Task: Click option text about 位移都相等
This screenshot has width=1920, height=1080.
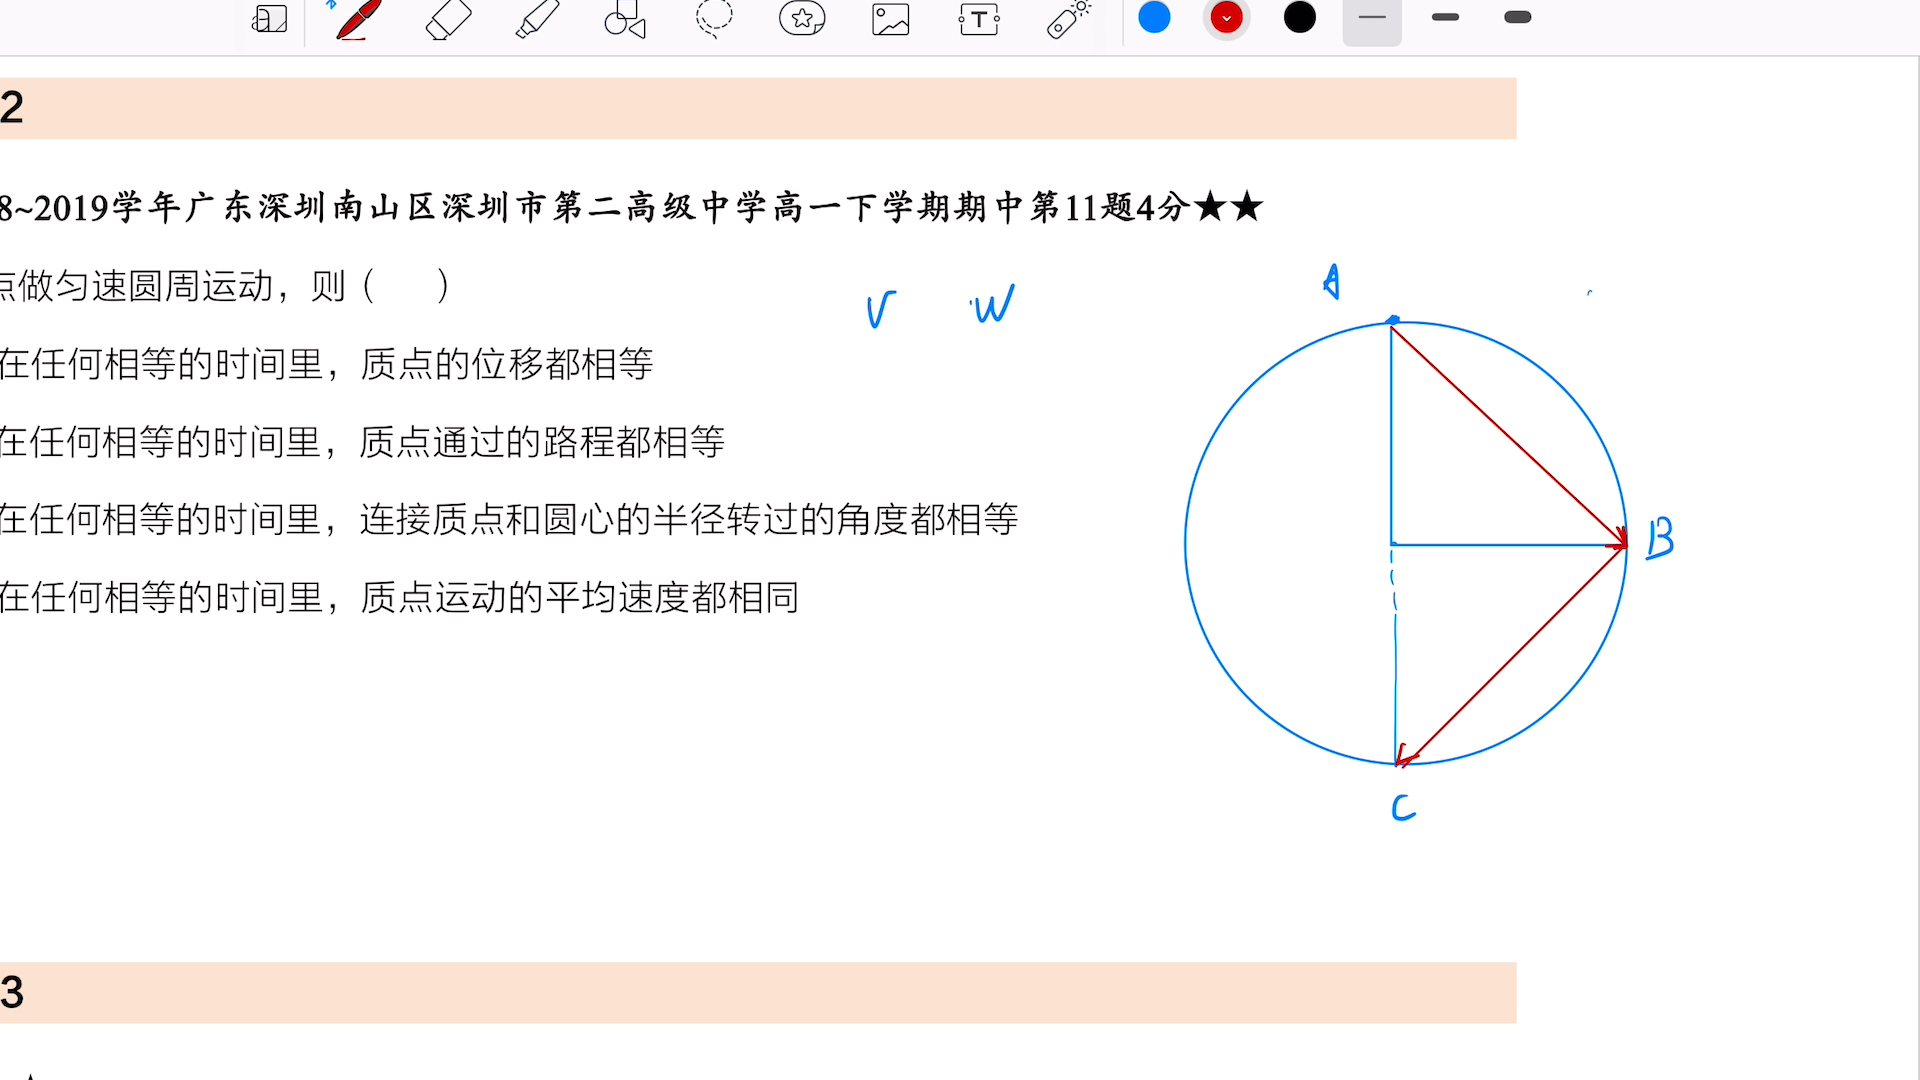Action: coord(326,364)
